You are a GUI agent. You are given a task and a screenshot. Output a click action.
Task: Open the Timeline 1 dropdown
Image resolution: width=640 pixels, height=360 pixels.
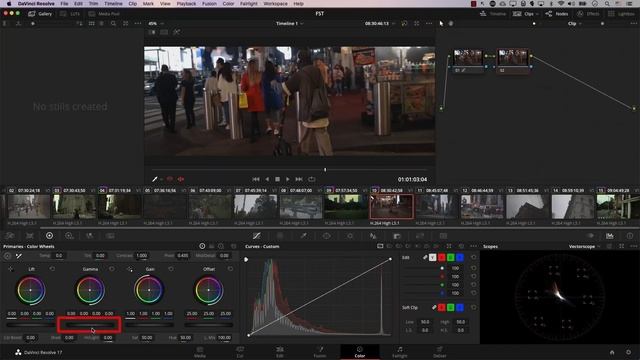click(289, 24)
